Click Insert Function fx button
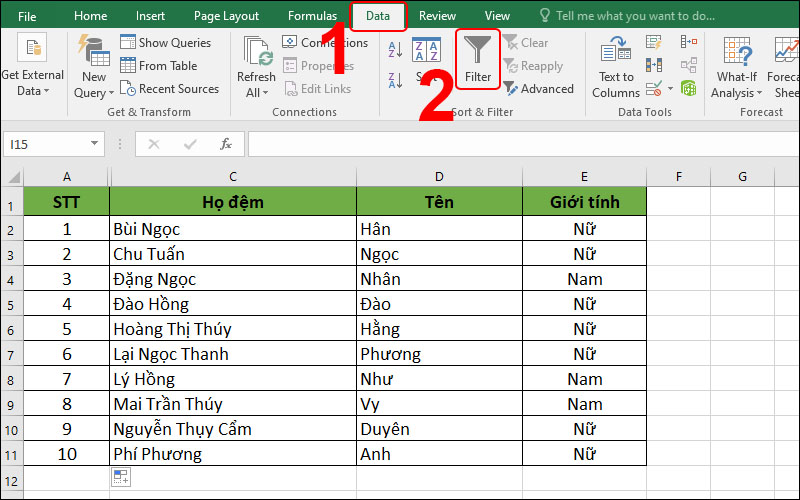The width and height of the screenshot is (800, 500). pos(226,144)
